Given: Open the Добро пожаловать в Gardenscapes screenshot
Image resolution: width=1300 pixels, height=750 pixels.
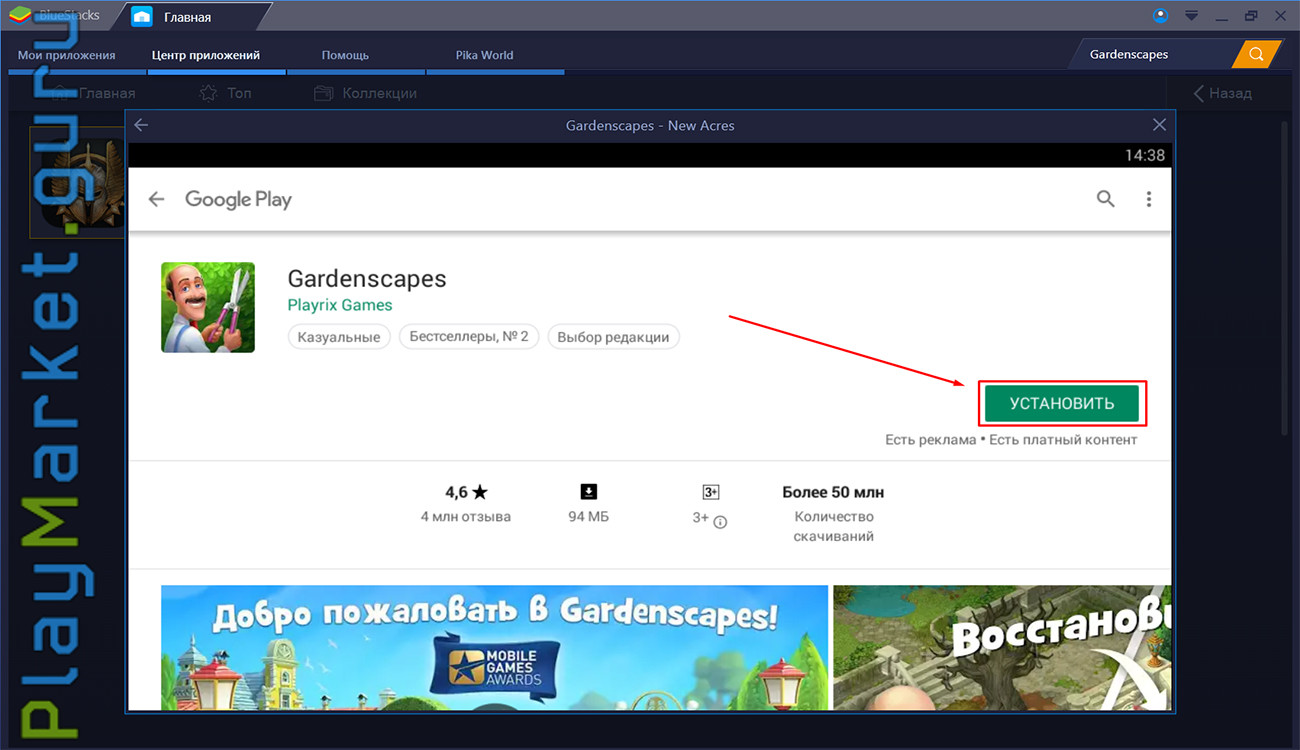Looking at the screenshot, I should 494,647.
